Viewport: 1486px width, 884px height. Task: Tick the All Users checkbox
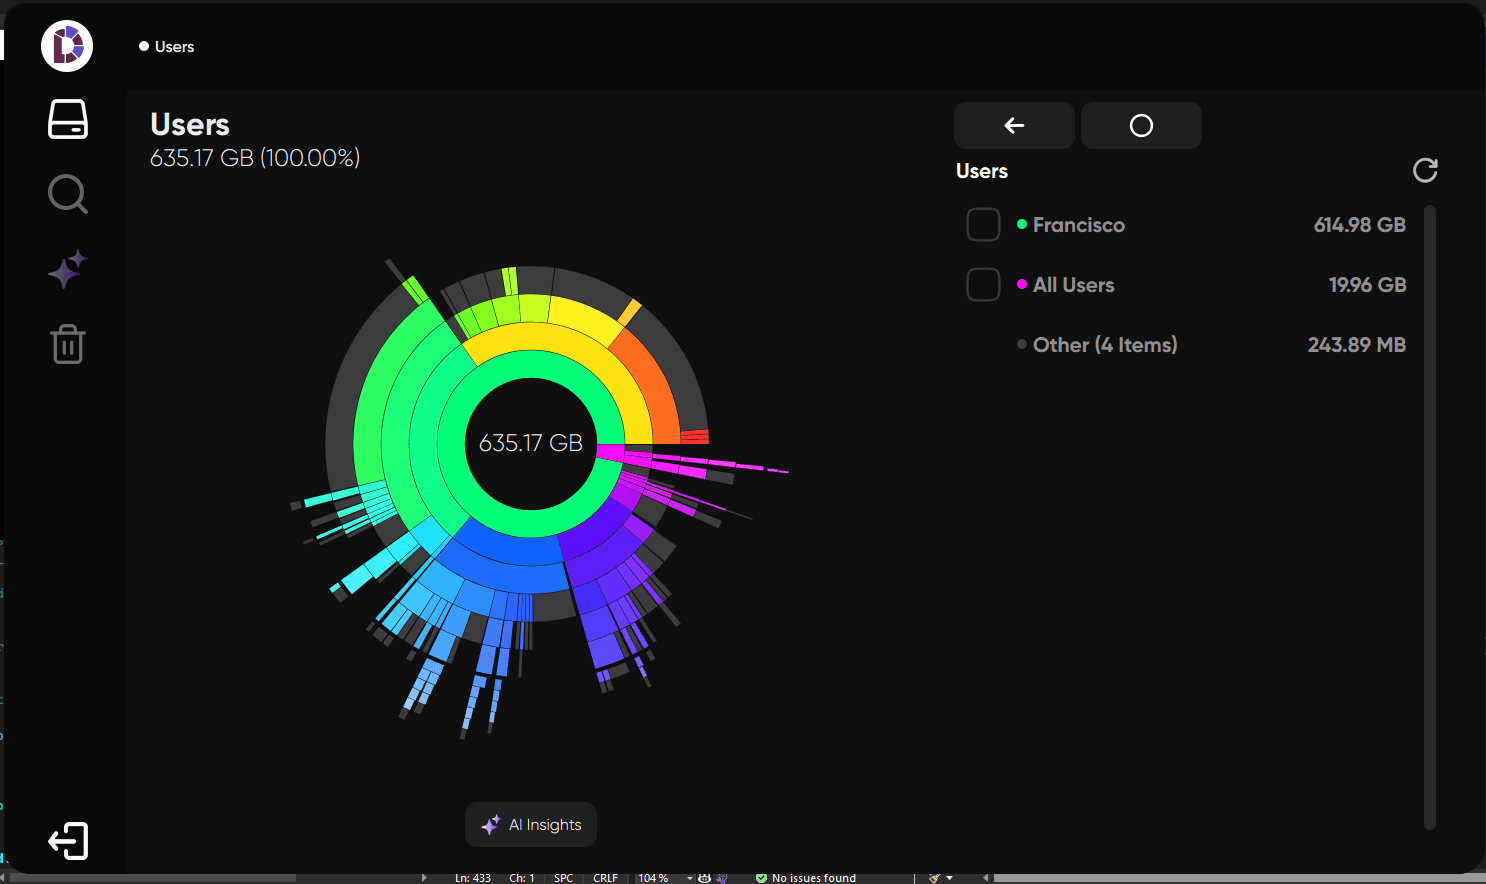tap(983, 285)
